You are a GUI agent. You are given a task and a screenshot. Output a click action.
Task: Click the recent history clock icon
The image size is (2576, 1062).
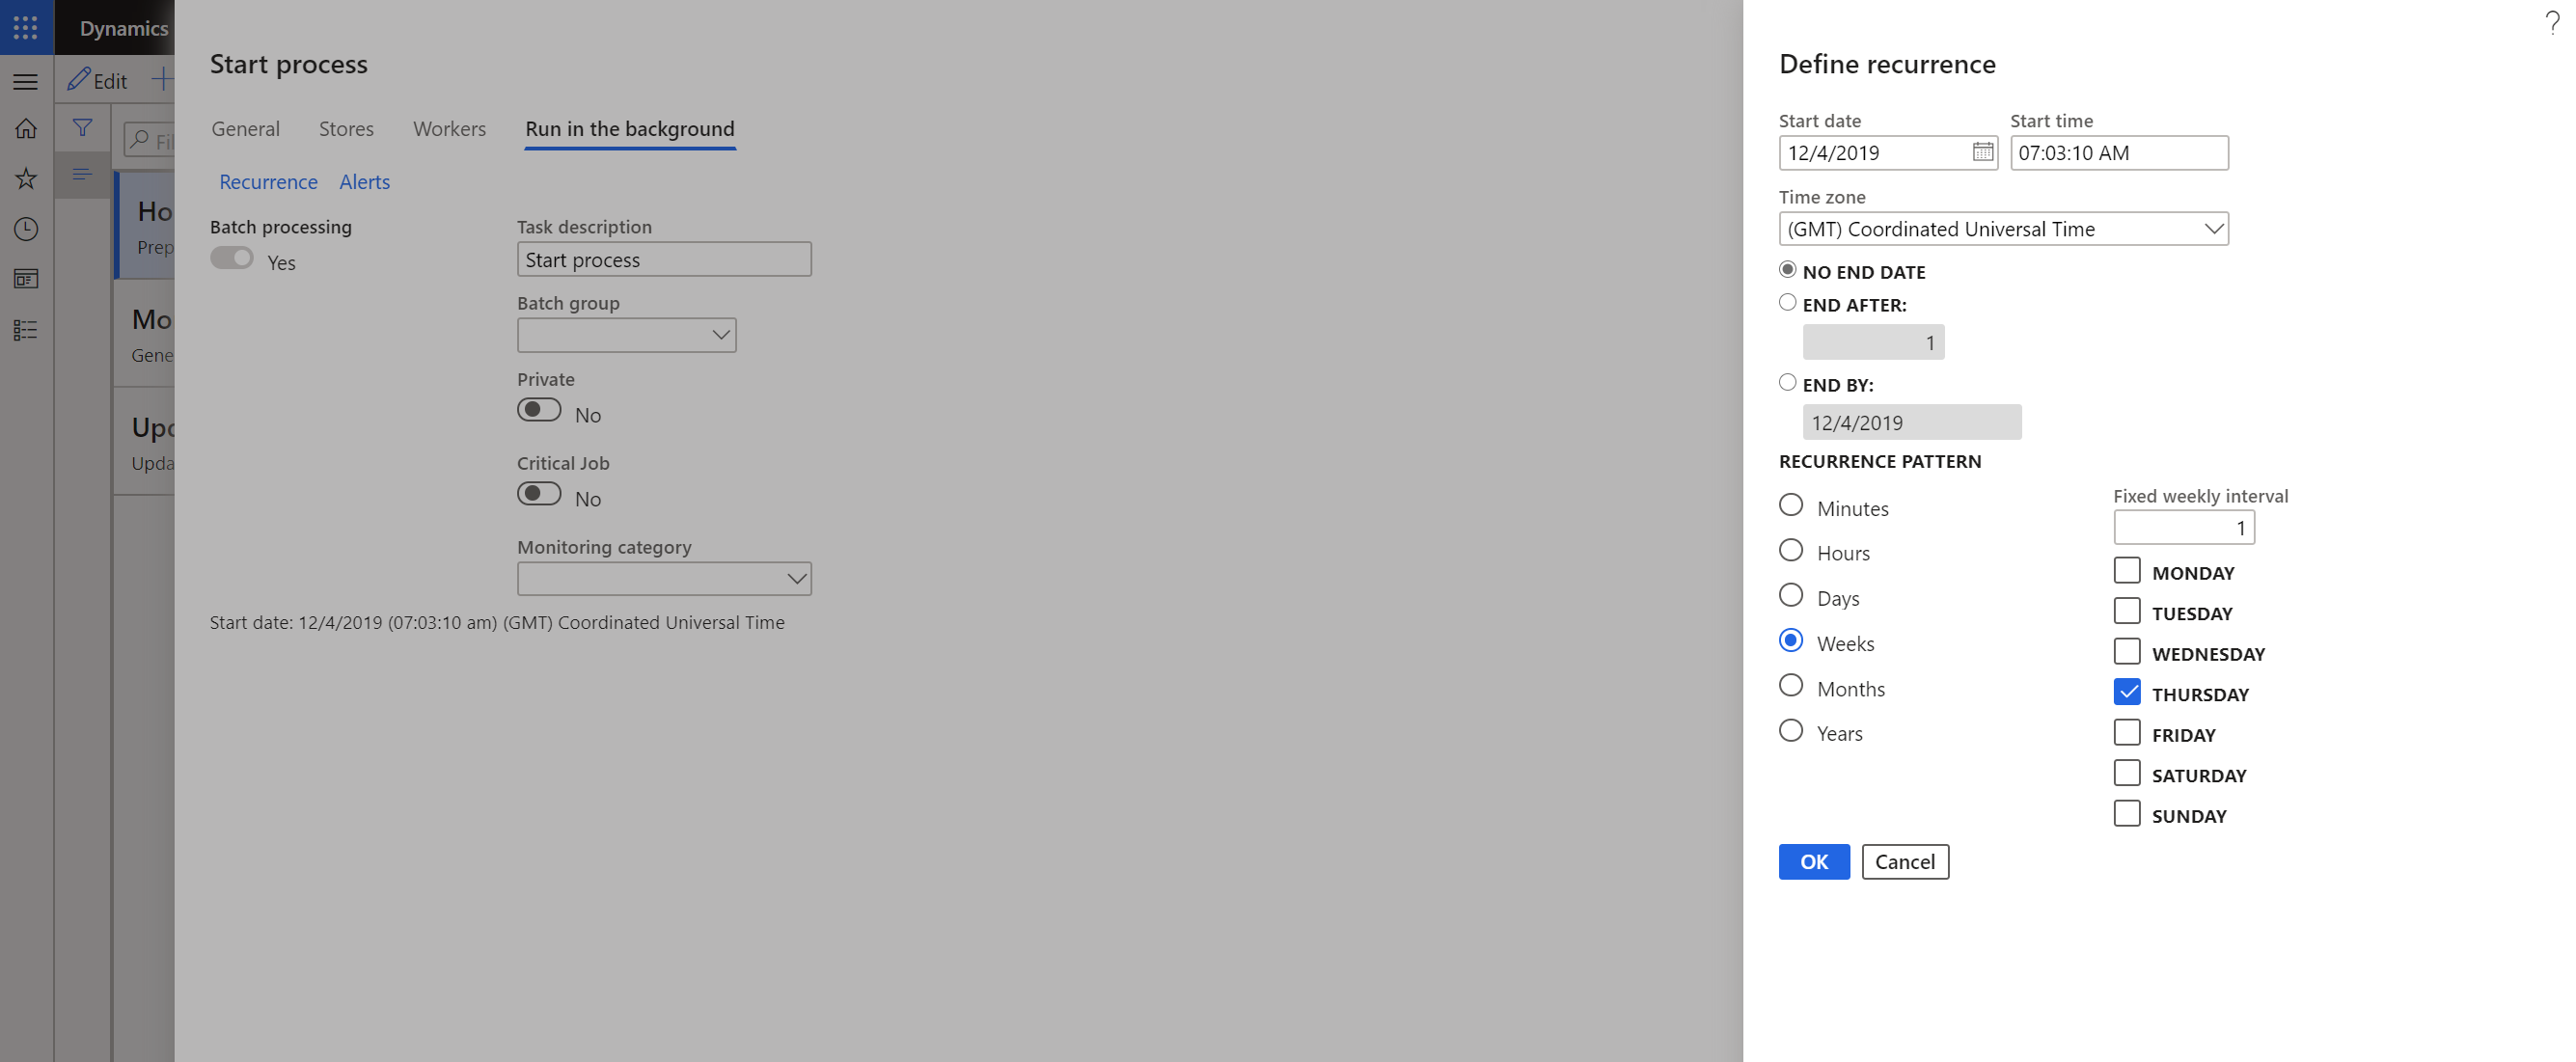point(26,230)
